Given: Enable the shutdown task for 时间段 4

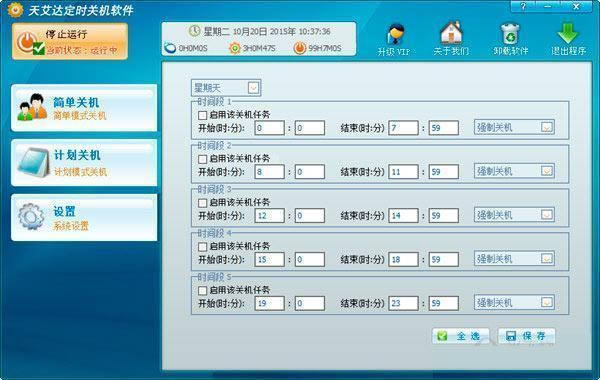Looking at the screenshot, I should 202,246.
